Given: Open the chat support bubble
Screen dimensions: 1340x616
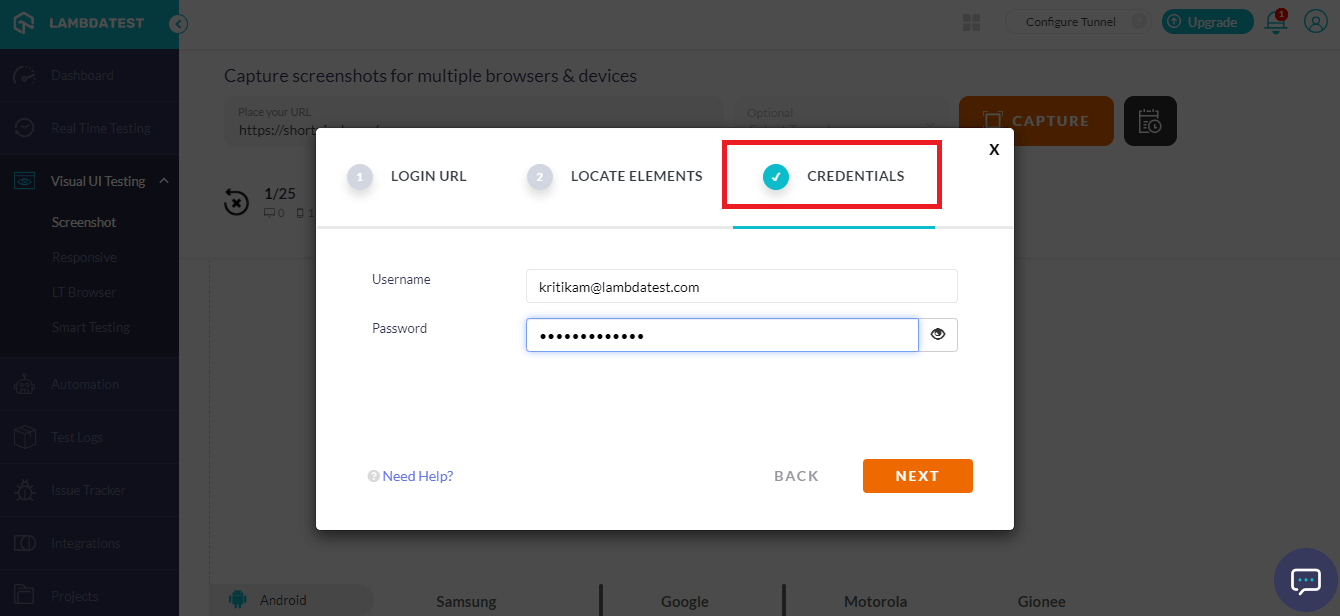Looking at the screenshot, I should [1306, 580].
